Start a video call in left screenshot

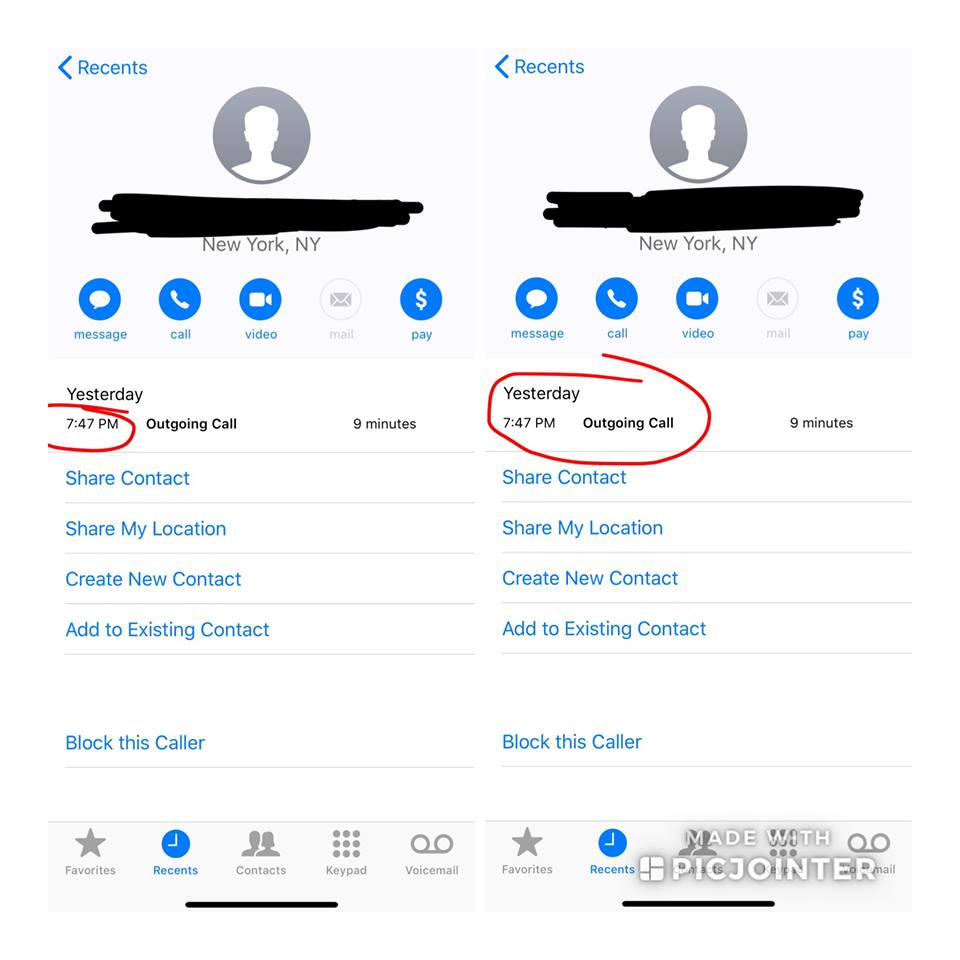coord(260,299)
